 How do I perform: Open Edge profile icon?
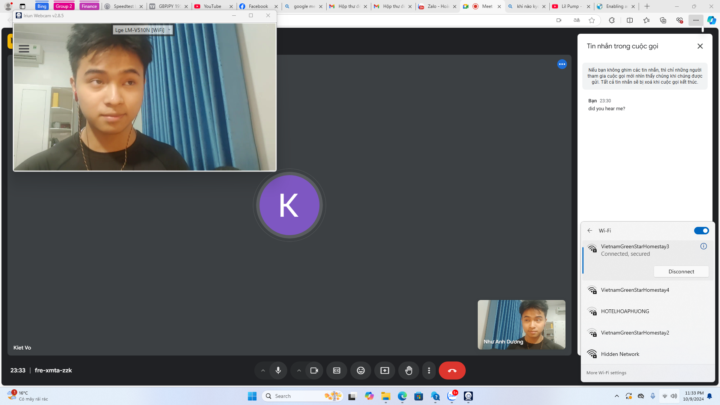pyautogui.click(x=8, y=6)
